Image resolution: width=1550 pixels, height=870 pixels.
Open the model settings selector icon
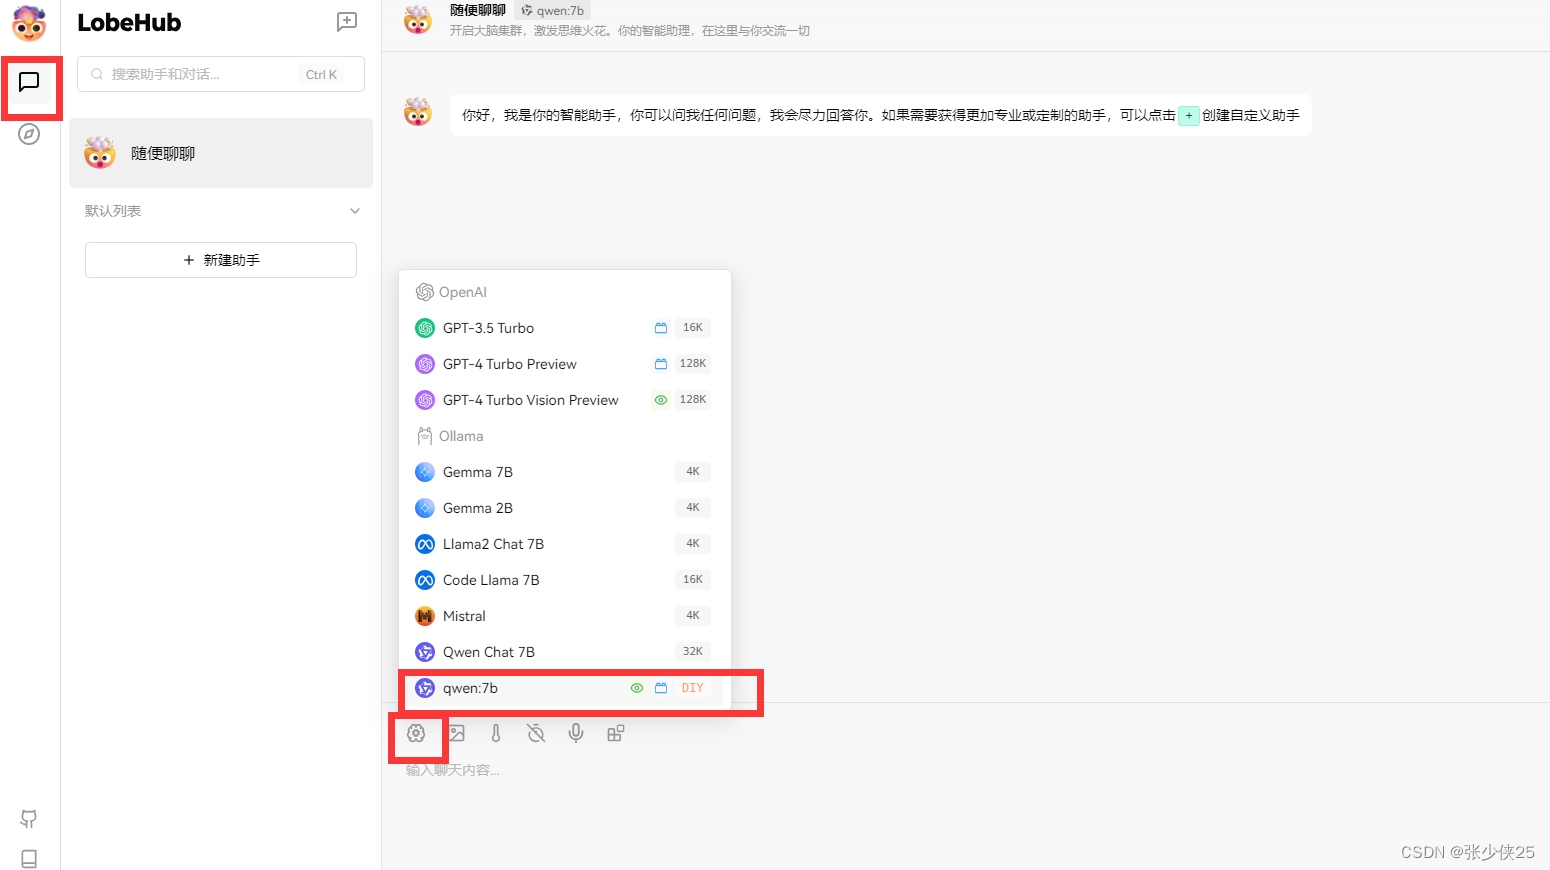pyautogui.click(x=417, y=733)
